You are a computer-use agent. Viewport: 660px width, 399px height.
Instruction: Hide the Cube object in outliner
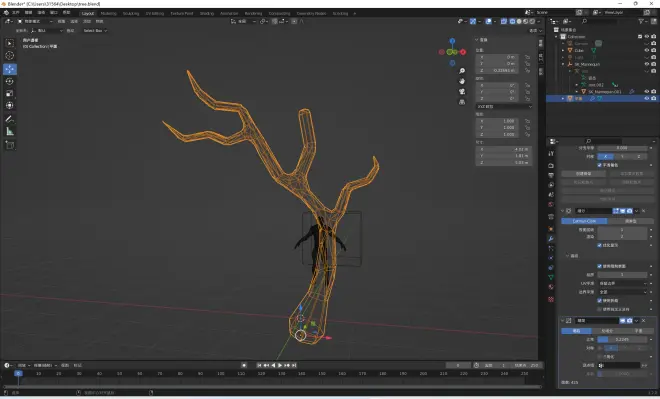[647, 50]
